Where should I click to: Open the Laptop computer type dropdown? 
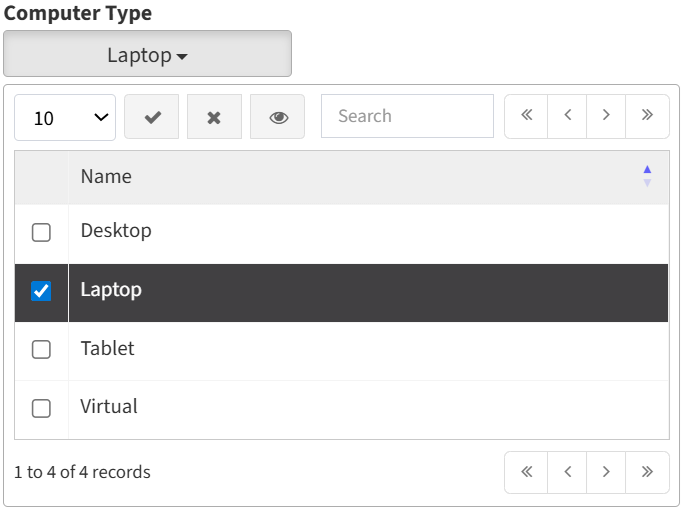[x=147, y=54]
